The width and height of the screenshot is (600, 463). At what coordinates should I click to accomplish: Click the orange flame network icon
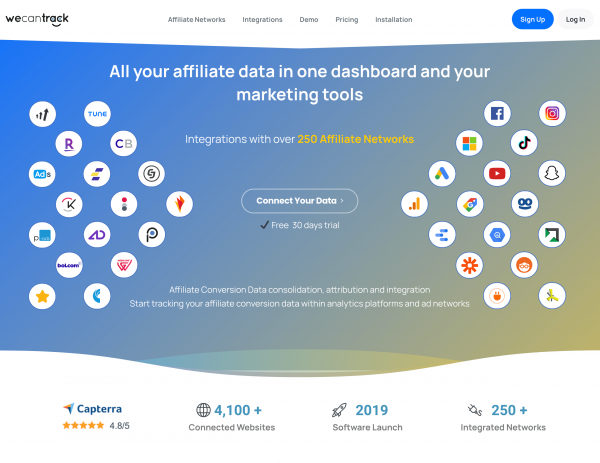[x=179, y=204]
